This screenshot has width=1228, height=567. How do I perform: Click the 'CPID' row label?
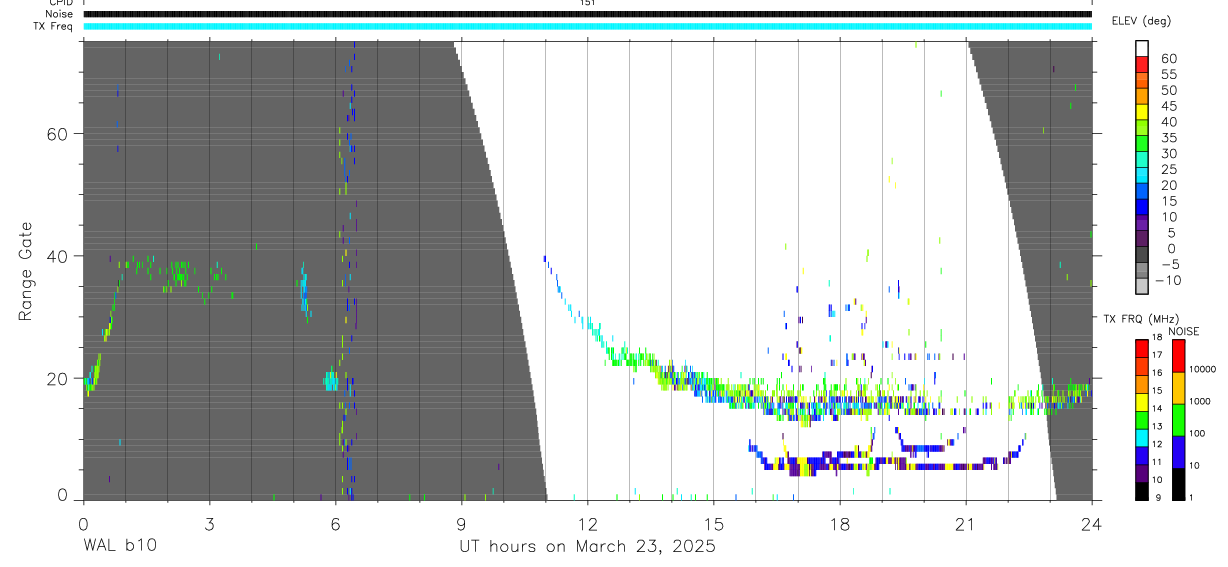(60, 3)
